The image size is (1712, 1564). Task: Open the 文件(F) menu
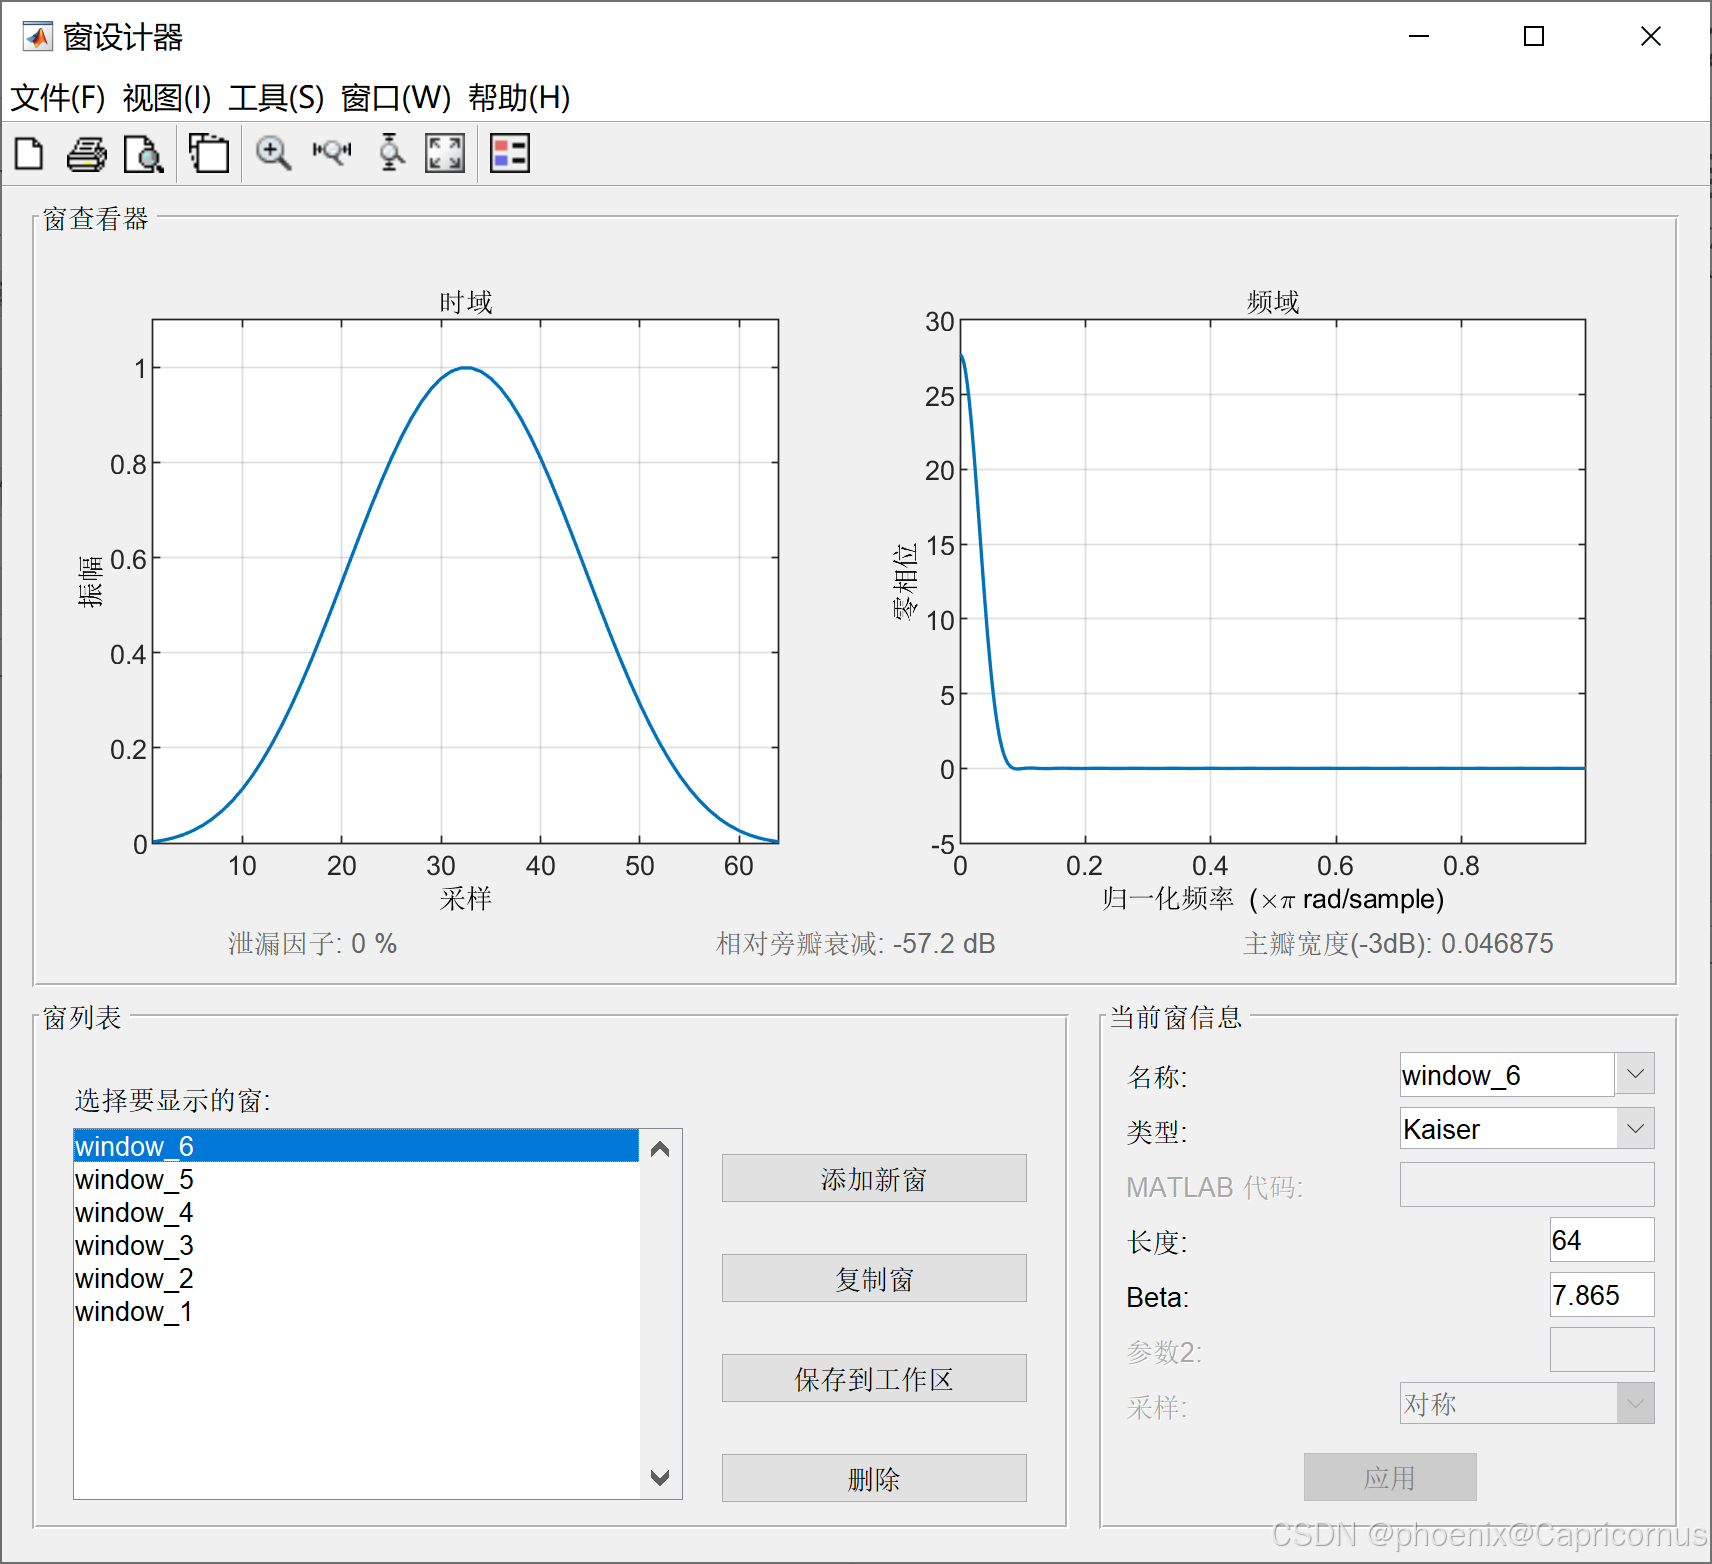pyautogui.click(x=58, y=98)
